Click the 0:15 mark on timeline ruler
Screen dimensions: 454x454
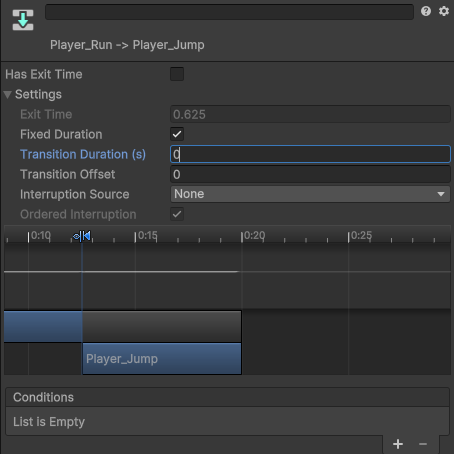[146, 236]
